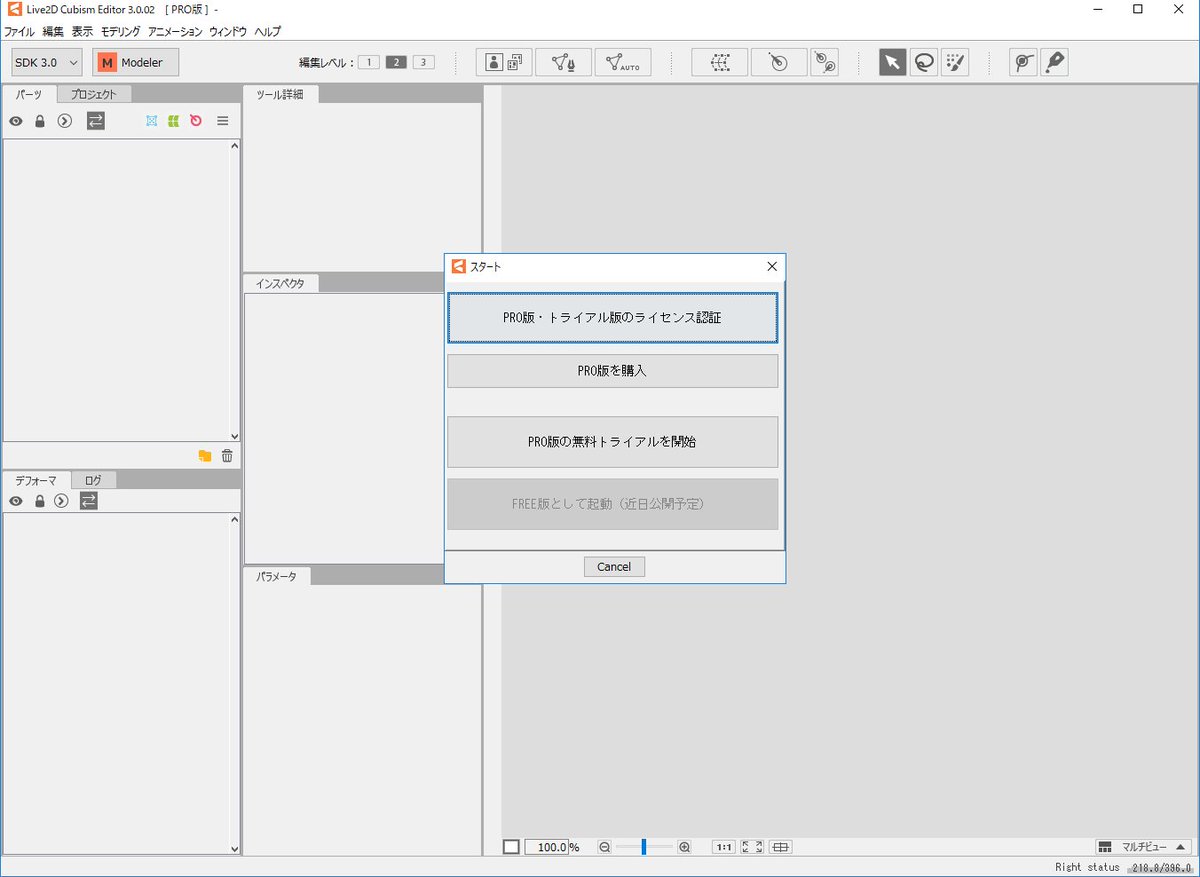The height and width of the screenshot is (877, 1200).
Task: Click circled arrow icon in Deformer panel
Action: click(x=62, y=501)
